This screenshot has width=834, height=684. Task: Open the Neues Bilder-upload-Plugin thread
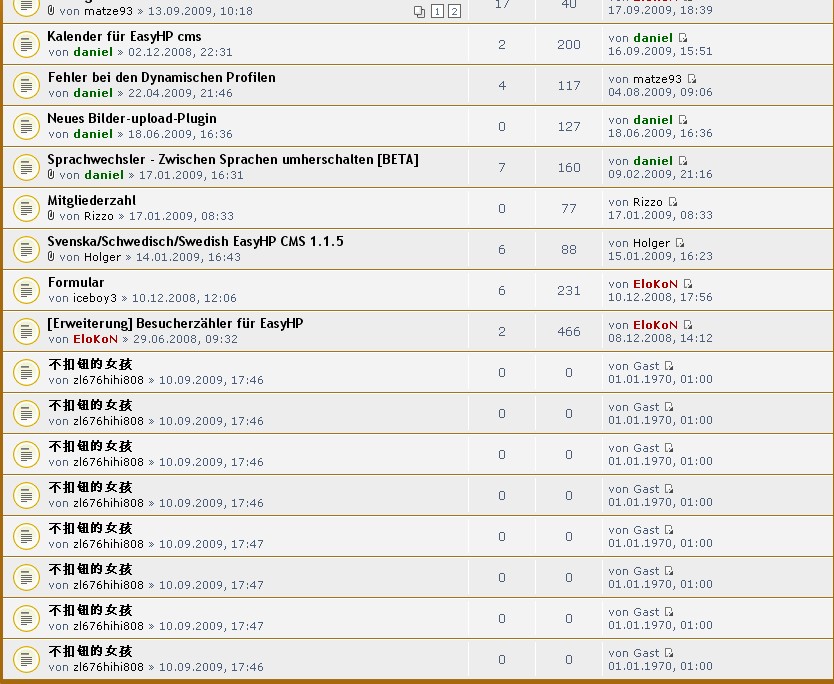click(131, 118)
